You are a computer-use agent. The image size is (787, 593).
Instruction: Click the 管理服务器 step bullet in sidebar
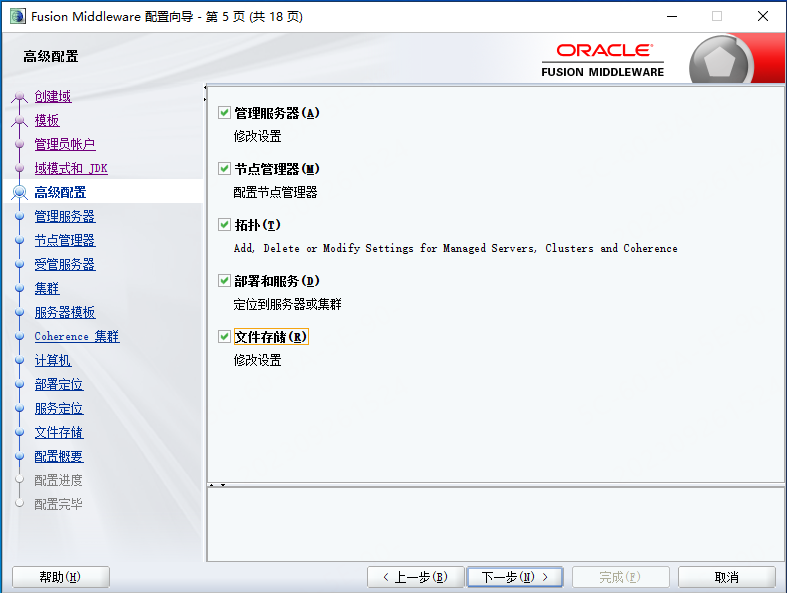point(20,216)
